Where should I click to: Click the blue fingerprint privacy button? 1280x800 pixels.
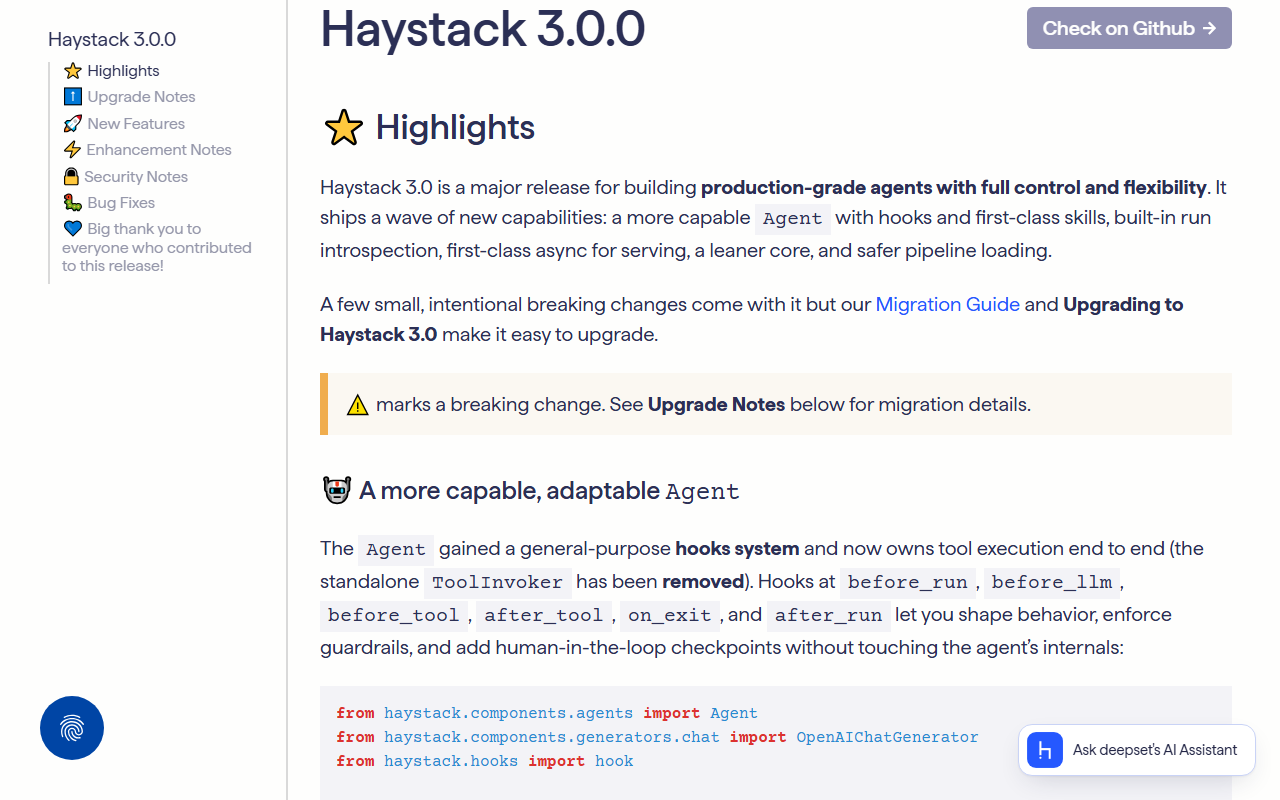pos(72,728)
